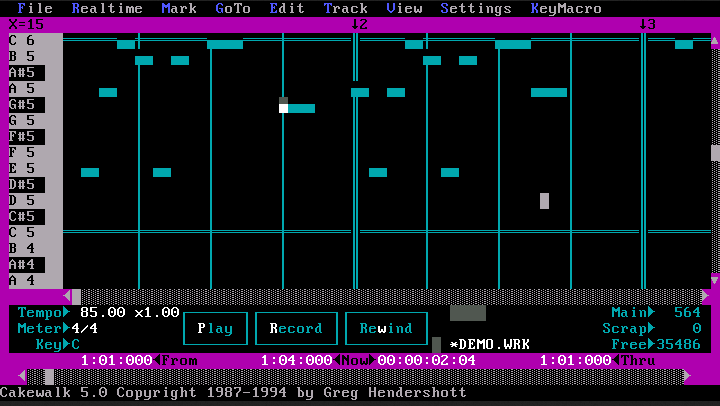Open the Track menu
The image size is (720, 406).
pyautogui.click(x=345, y=8)
